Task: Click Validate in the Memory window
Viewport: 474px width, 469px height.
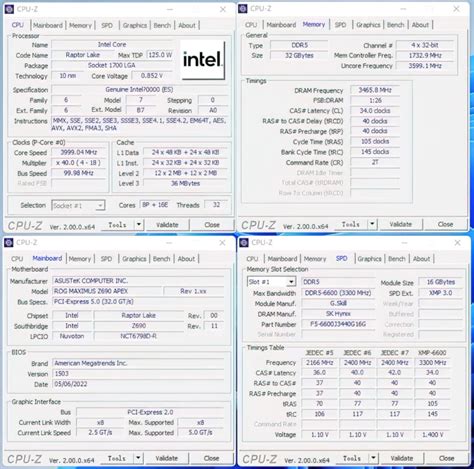Action: pyautogui.click(x=401, y=224)
